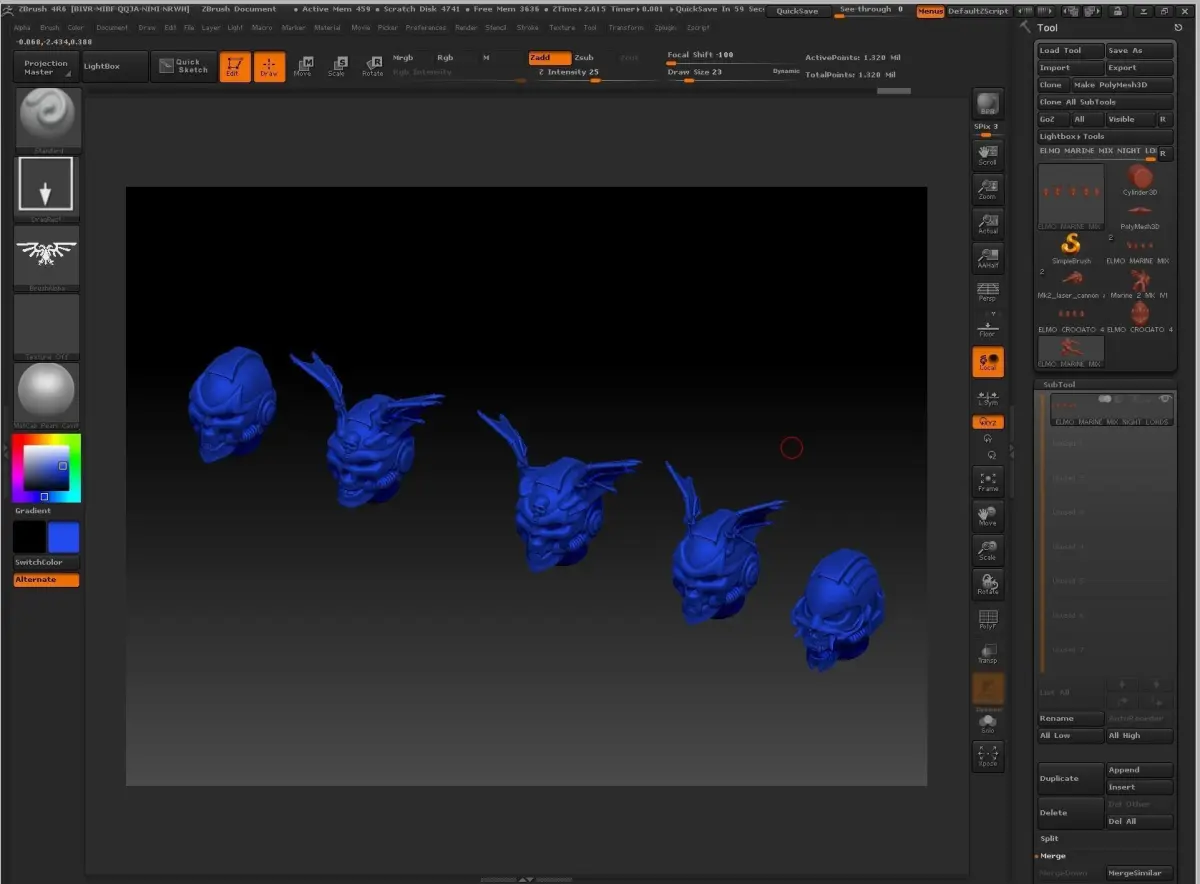Toggle Local transformations button
Image resolution: width=1200 pixels, height=884 pixels.
[x=988, y=362]
